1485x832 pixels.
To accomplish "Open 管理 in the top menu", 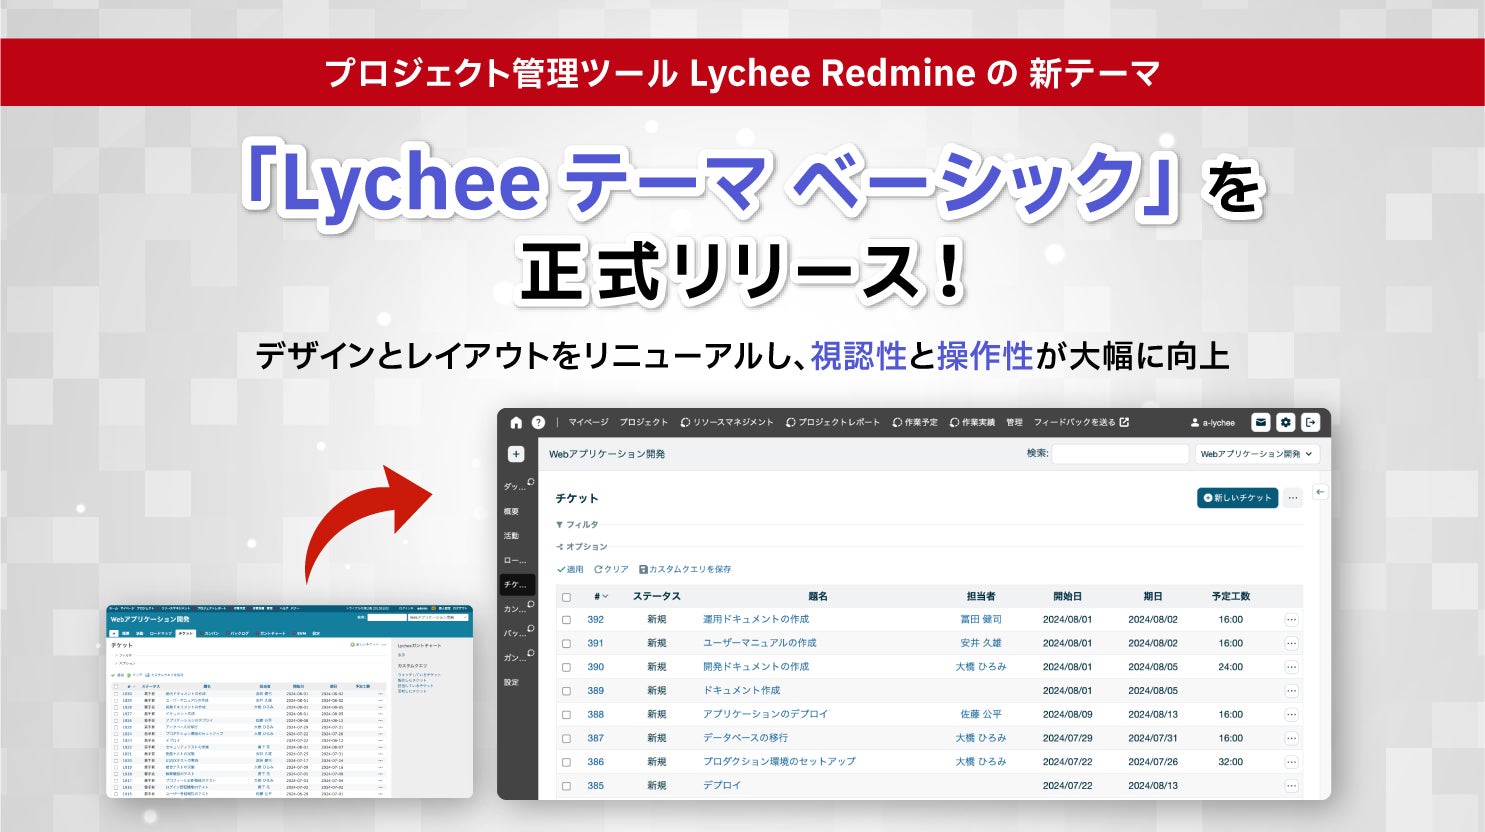I will pos(1014,422).
